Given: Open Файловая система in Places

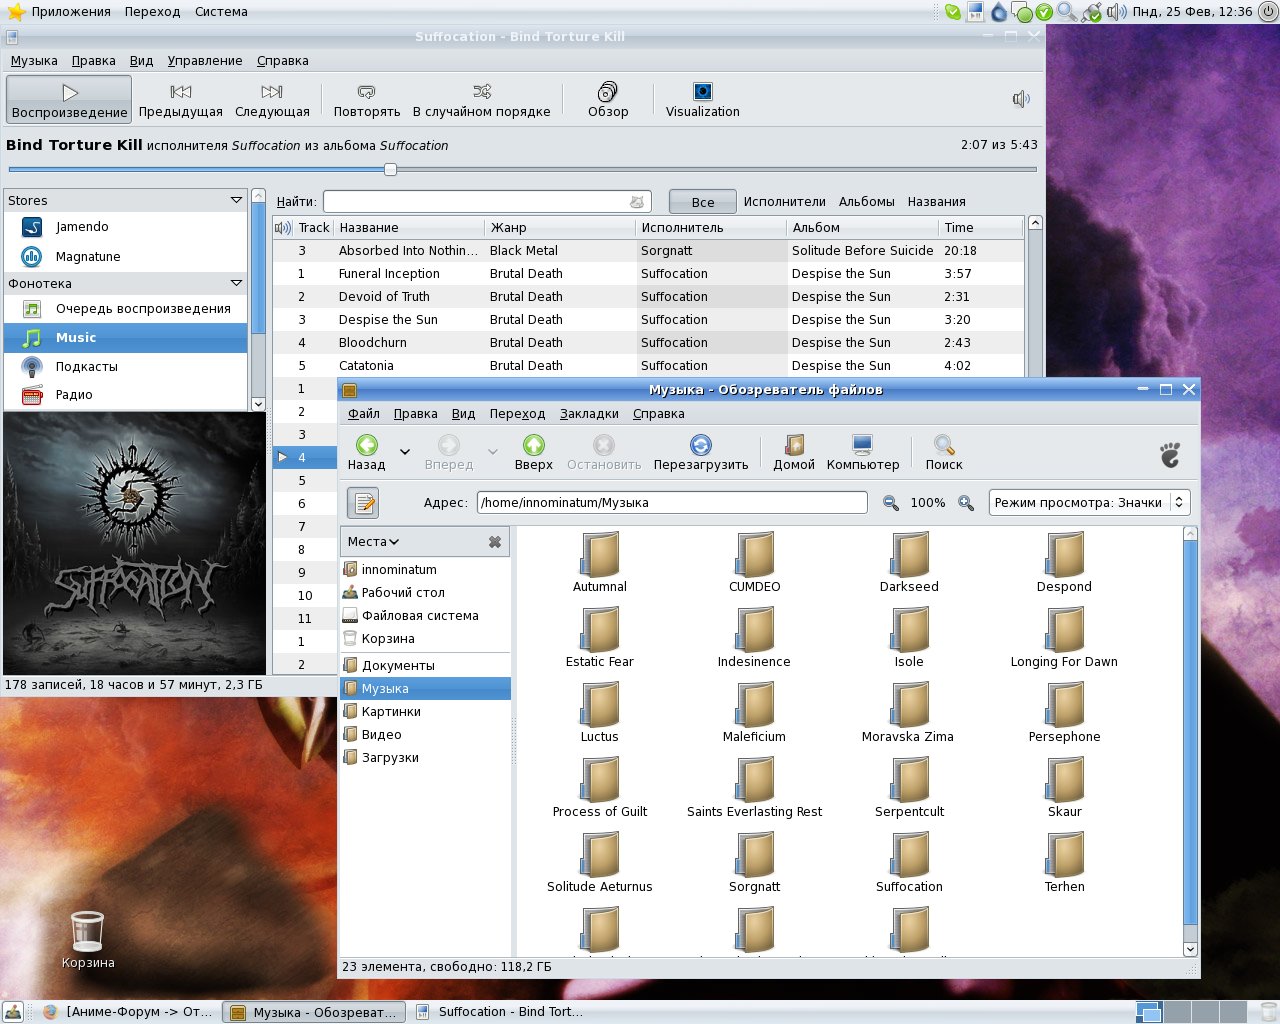Looking at the screenshot, I should point(425,616).
